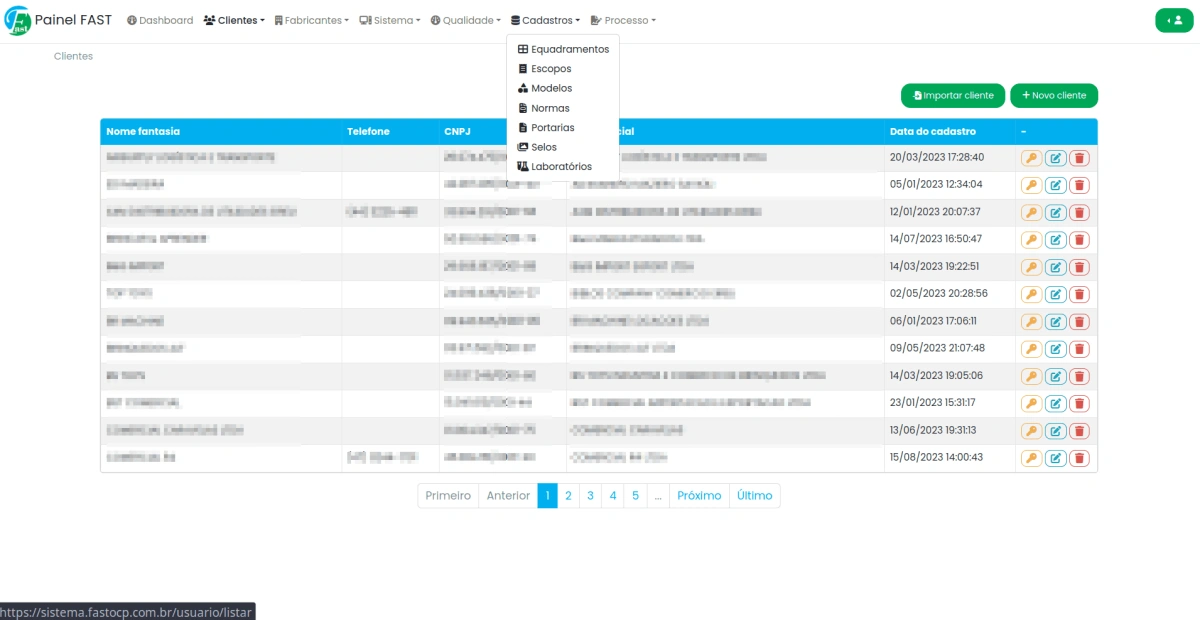The image size is (1200, 620).
Task: Click the edit icon in the third row
Action: 1056,212
